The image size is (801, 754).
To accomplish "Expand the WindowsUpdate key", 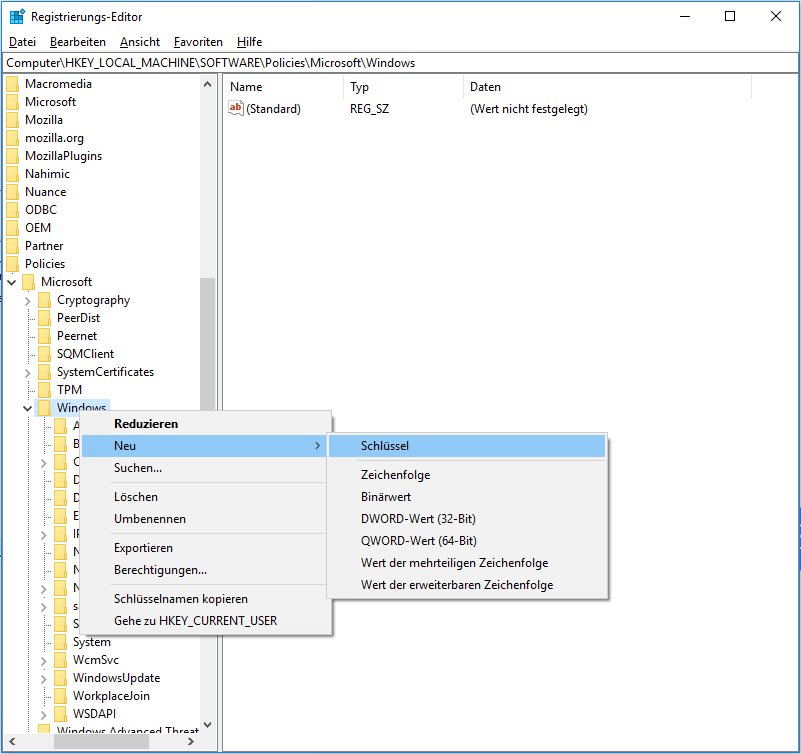I will 43,679.
